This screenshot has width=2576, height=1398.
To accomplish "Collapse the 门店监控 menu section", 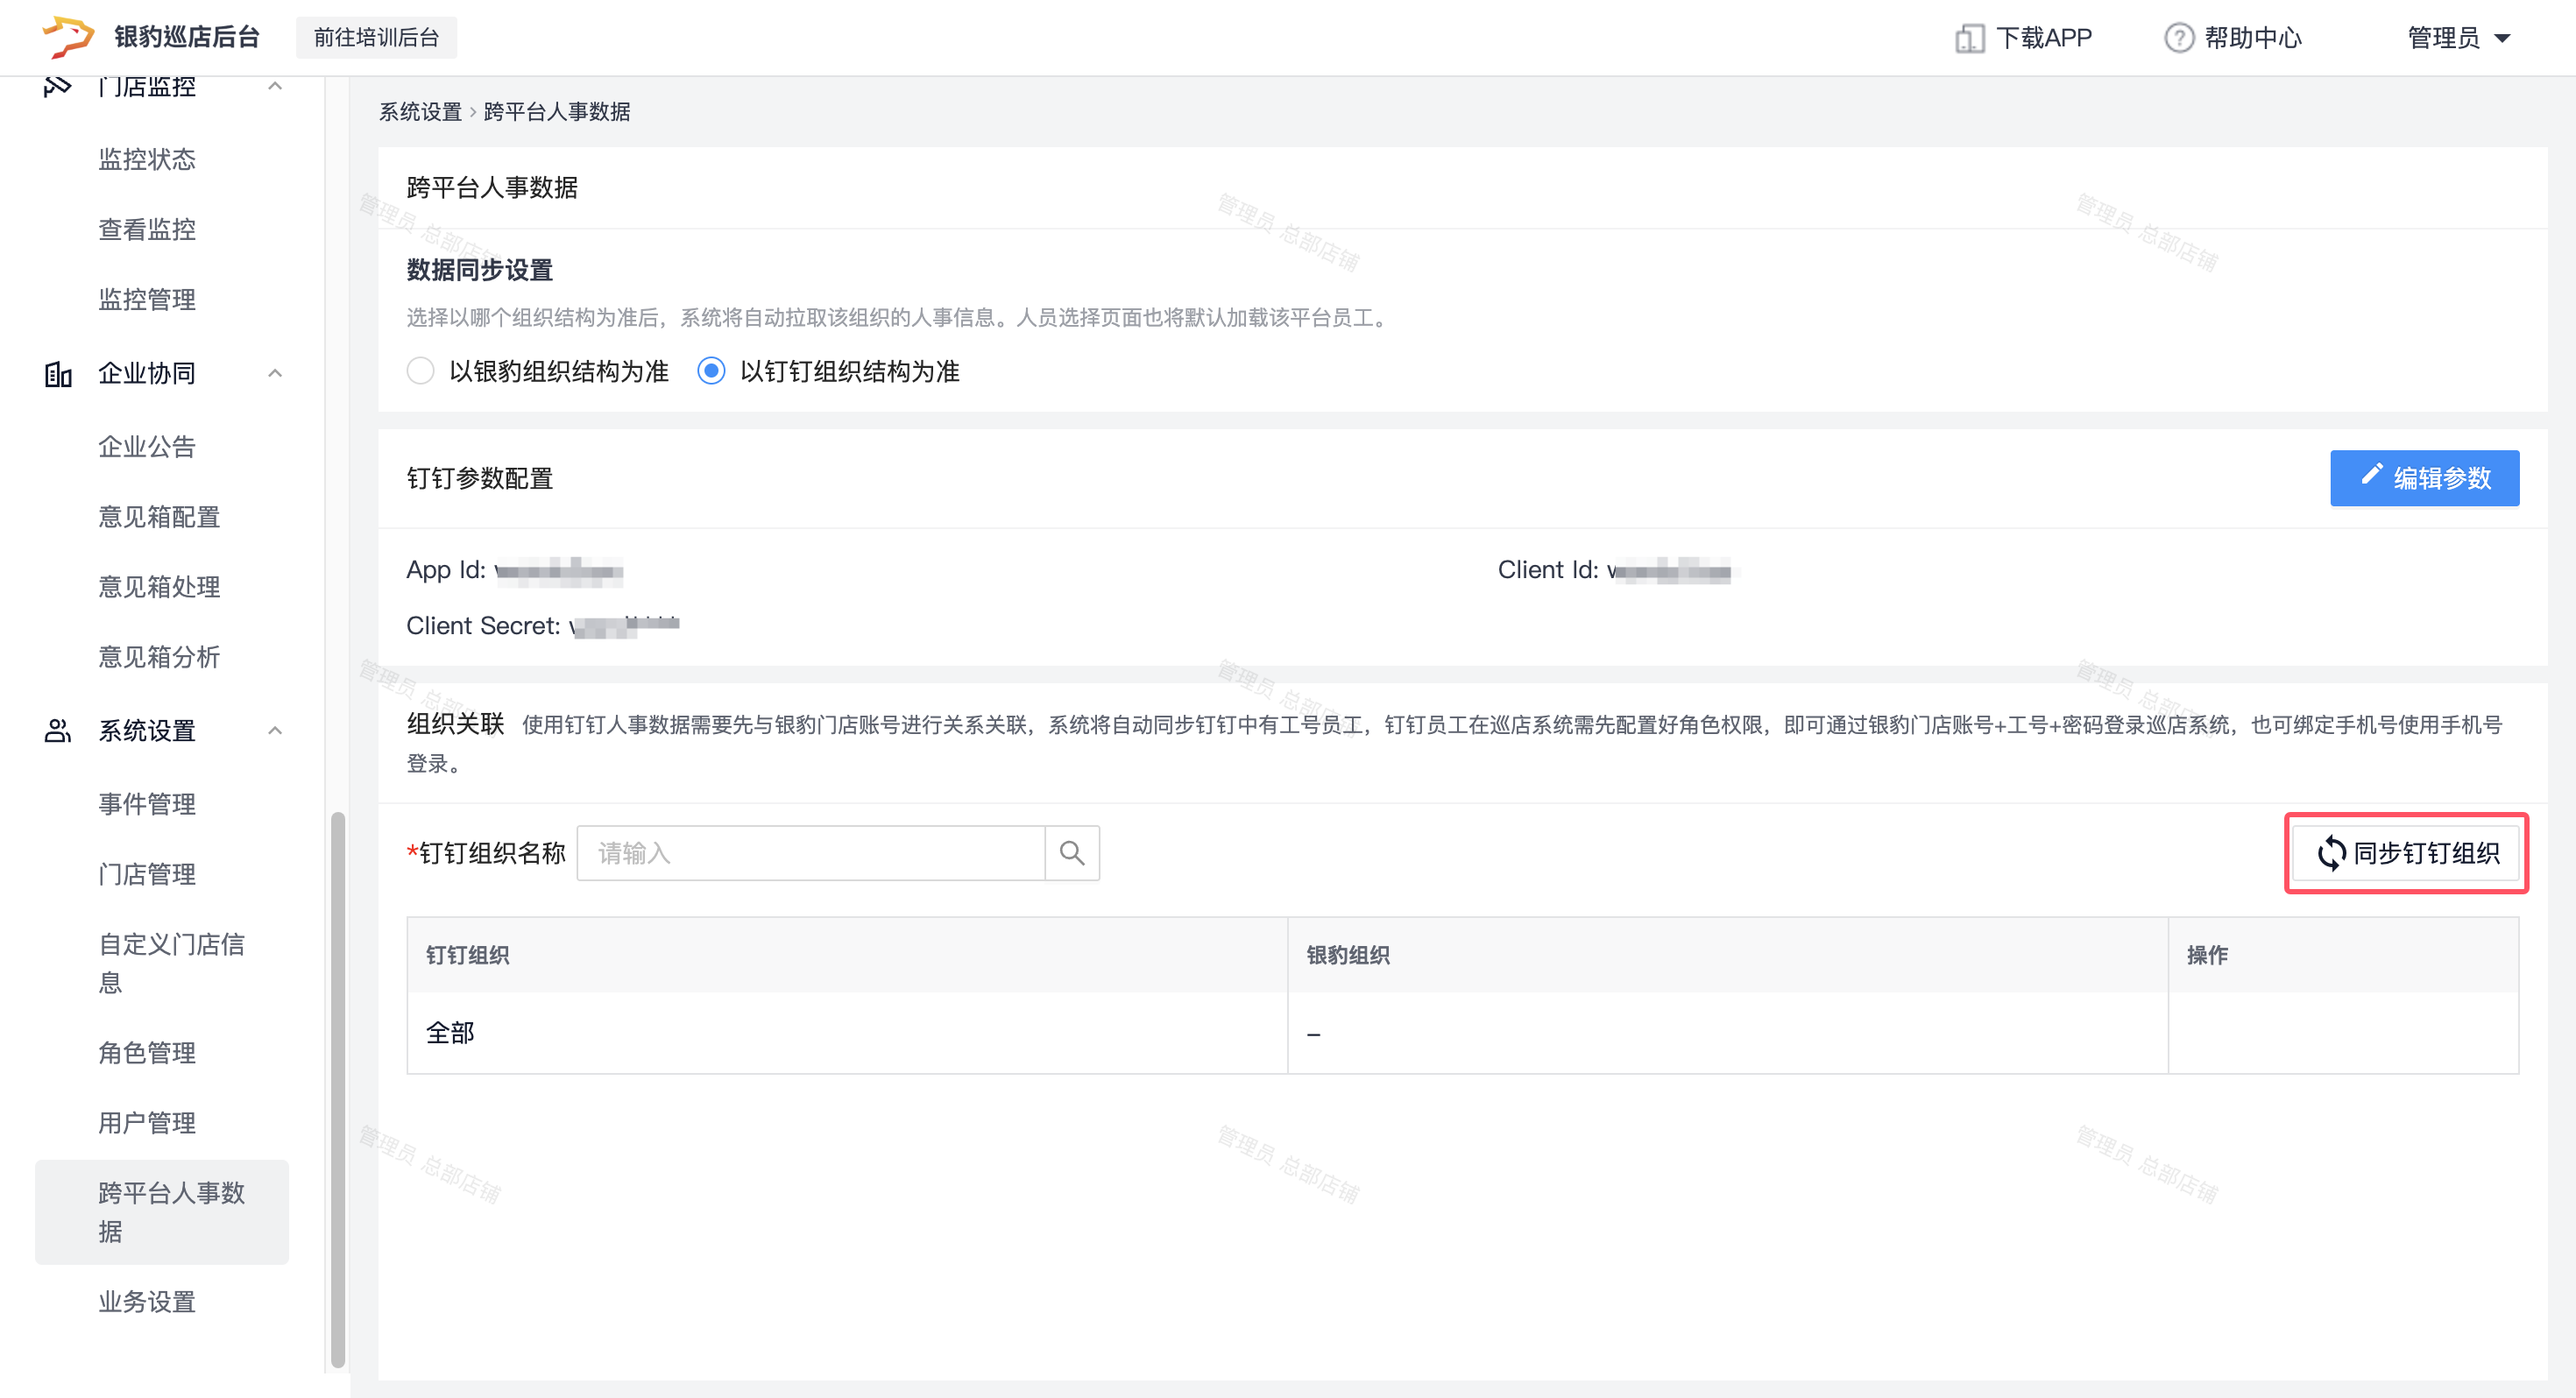I will click(275, 87).
